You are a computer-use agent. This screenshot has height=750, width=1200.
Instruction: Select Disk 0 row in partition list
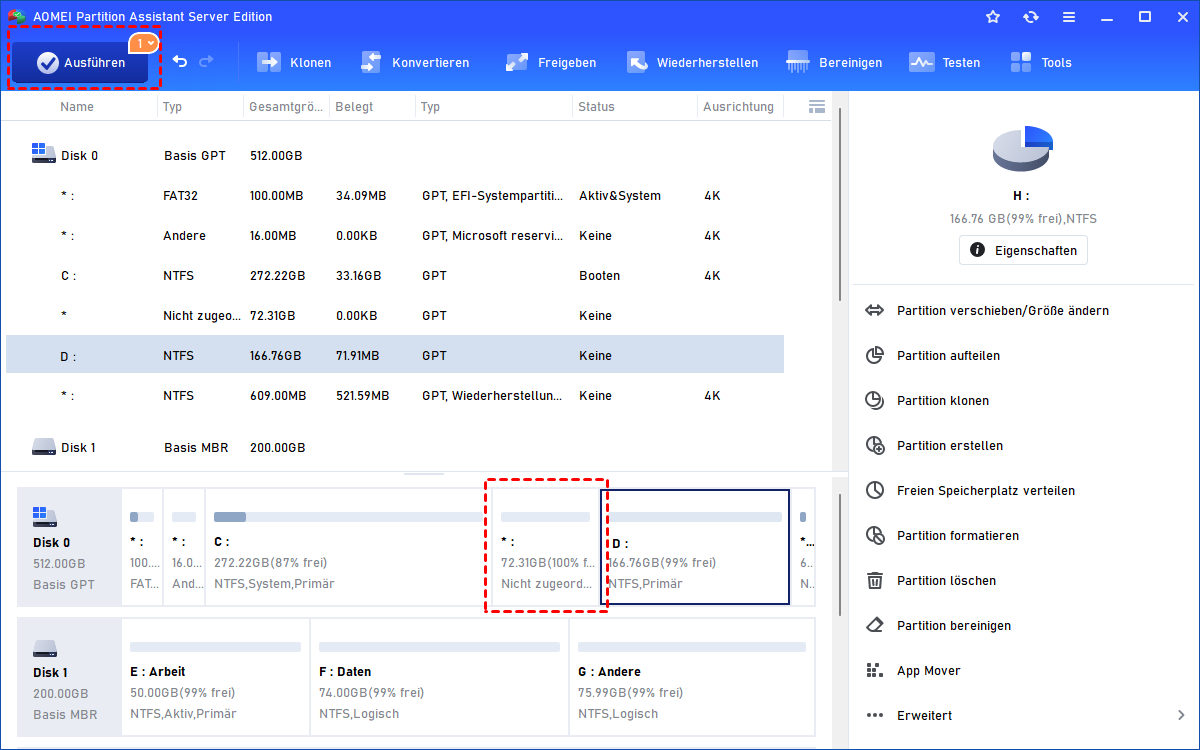[x=395, y=156]
